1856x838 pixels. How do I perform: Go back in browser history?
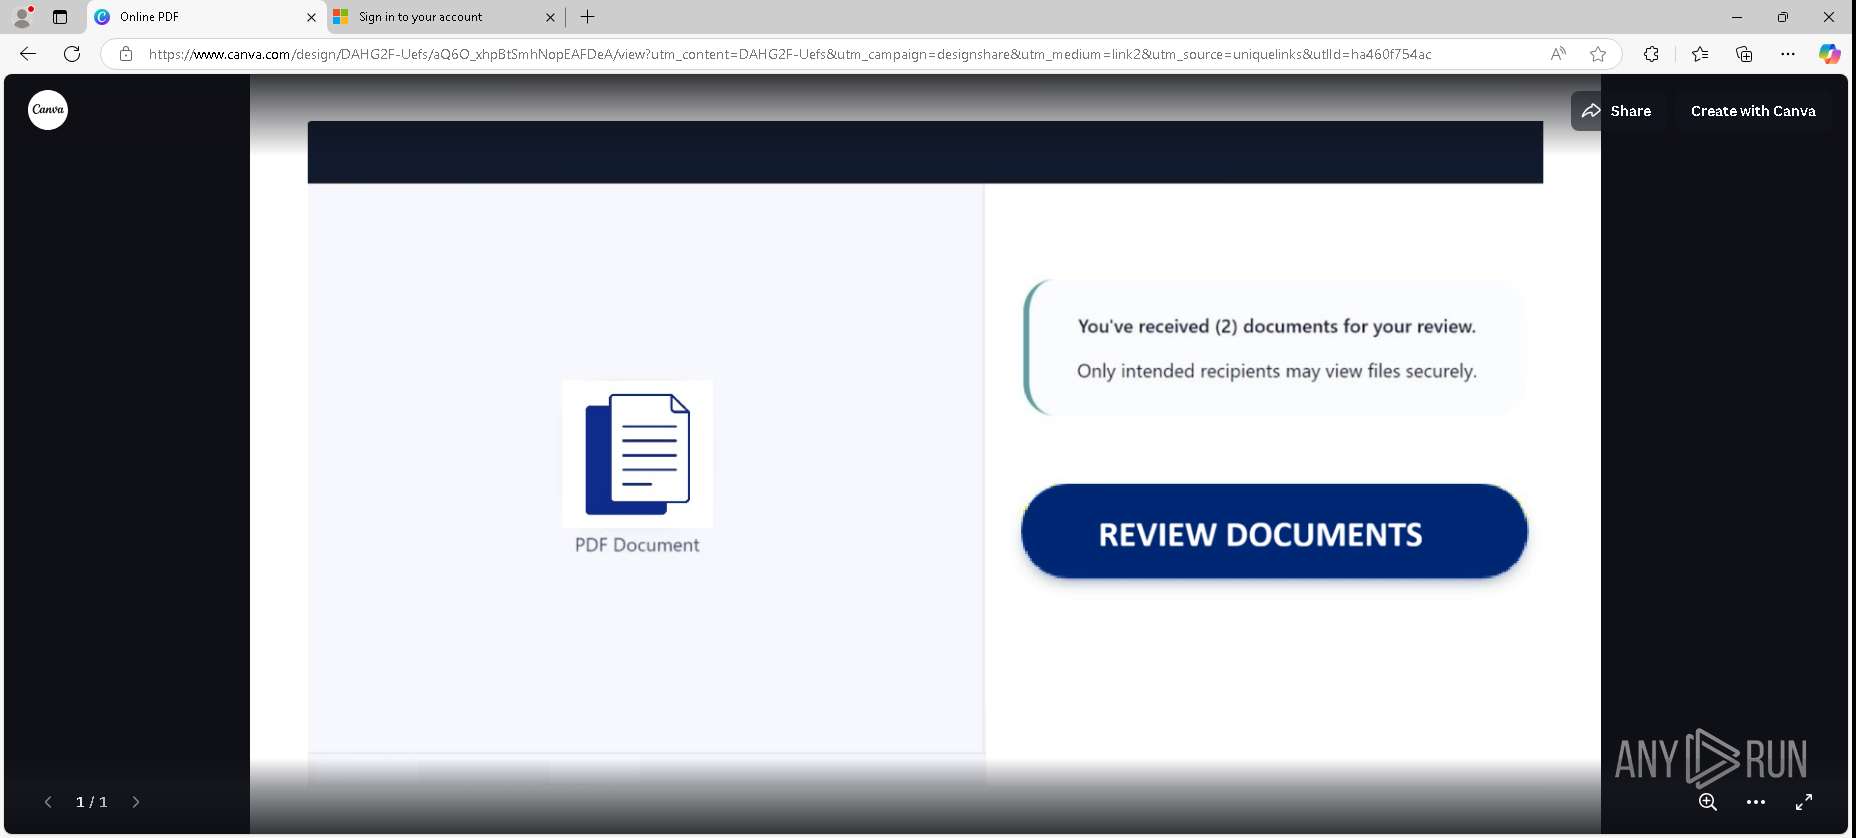point(28,54)
